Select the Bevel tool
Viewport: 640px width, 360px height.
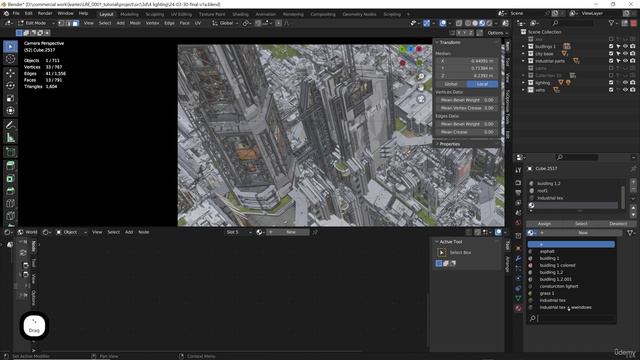tap(10, 191)
